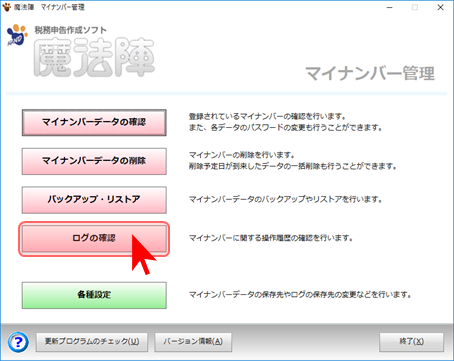Image resolution: width=454 pixels, height=361 pixels.
Task: Open 各種設定 green button
Action: point(94,295)
